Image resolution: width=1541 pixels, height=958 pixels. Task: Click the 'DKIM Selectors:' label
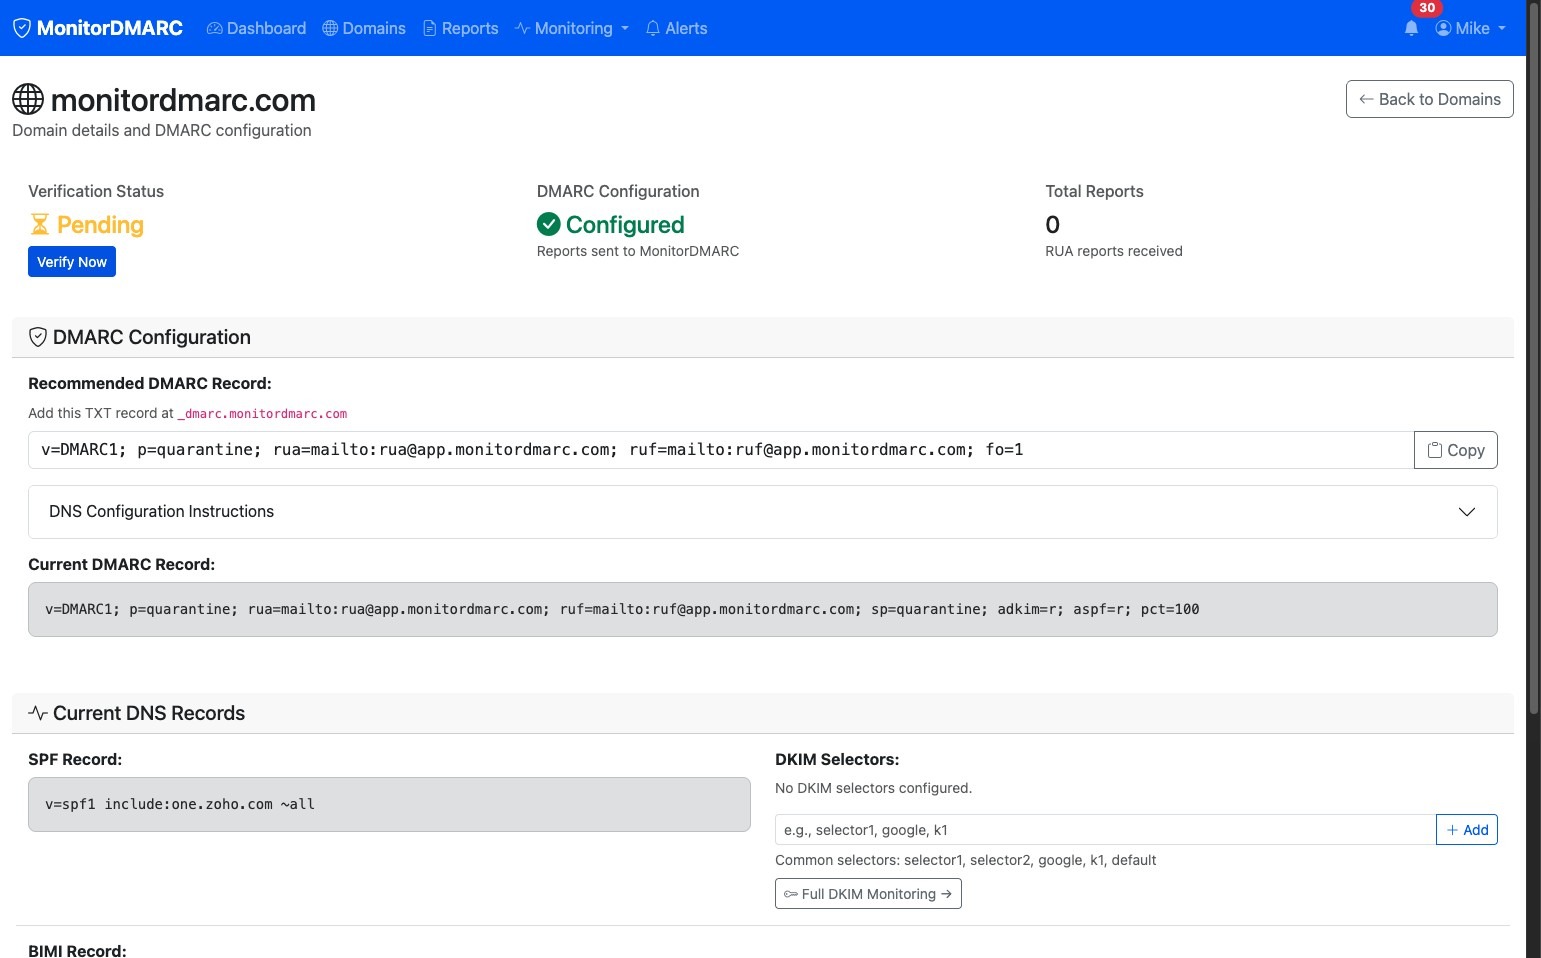click(837, 759)
